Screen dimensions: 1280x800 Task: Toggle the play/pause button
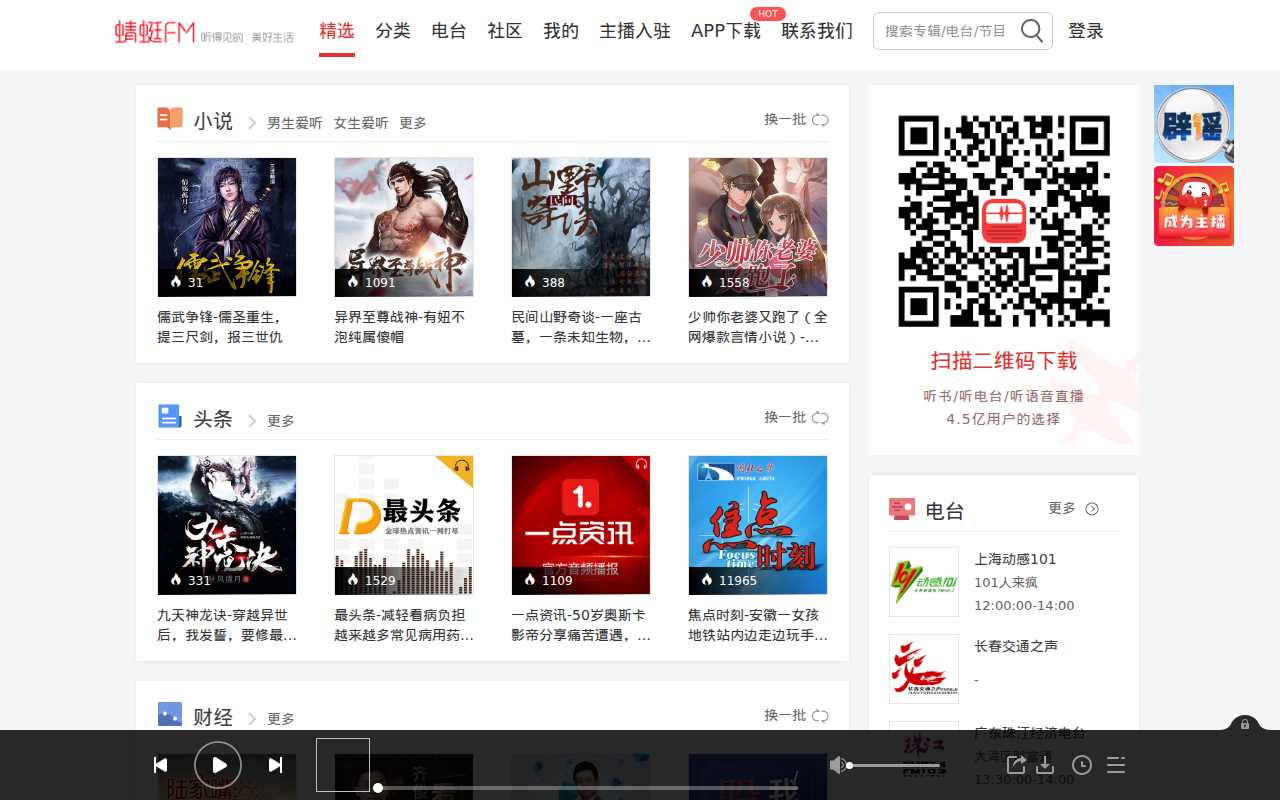click(x=217, y=764)
